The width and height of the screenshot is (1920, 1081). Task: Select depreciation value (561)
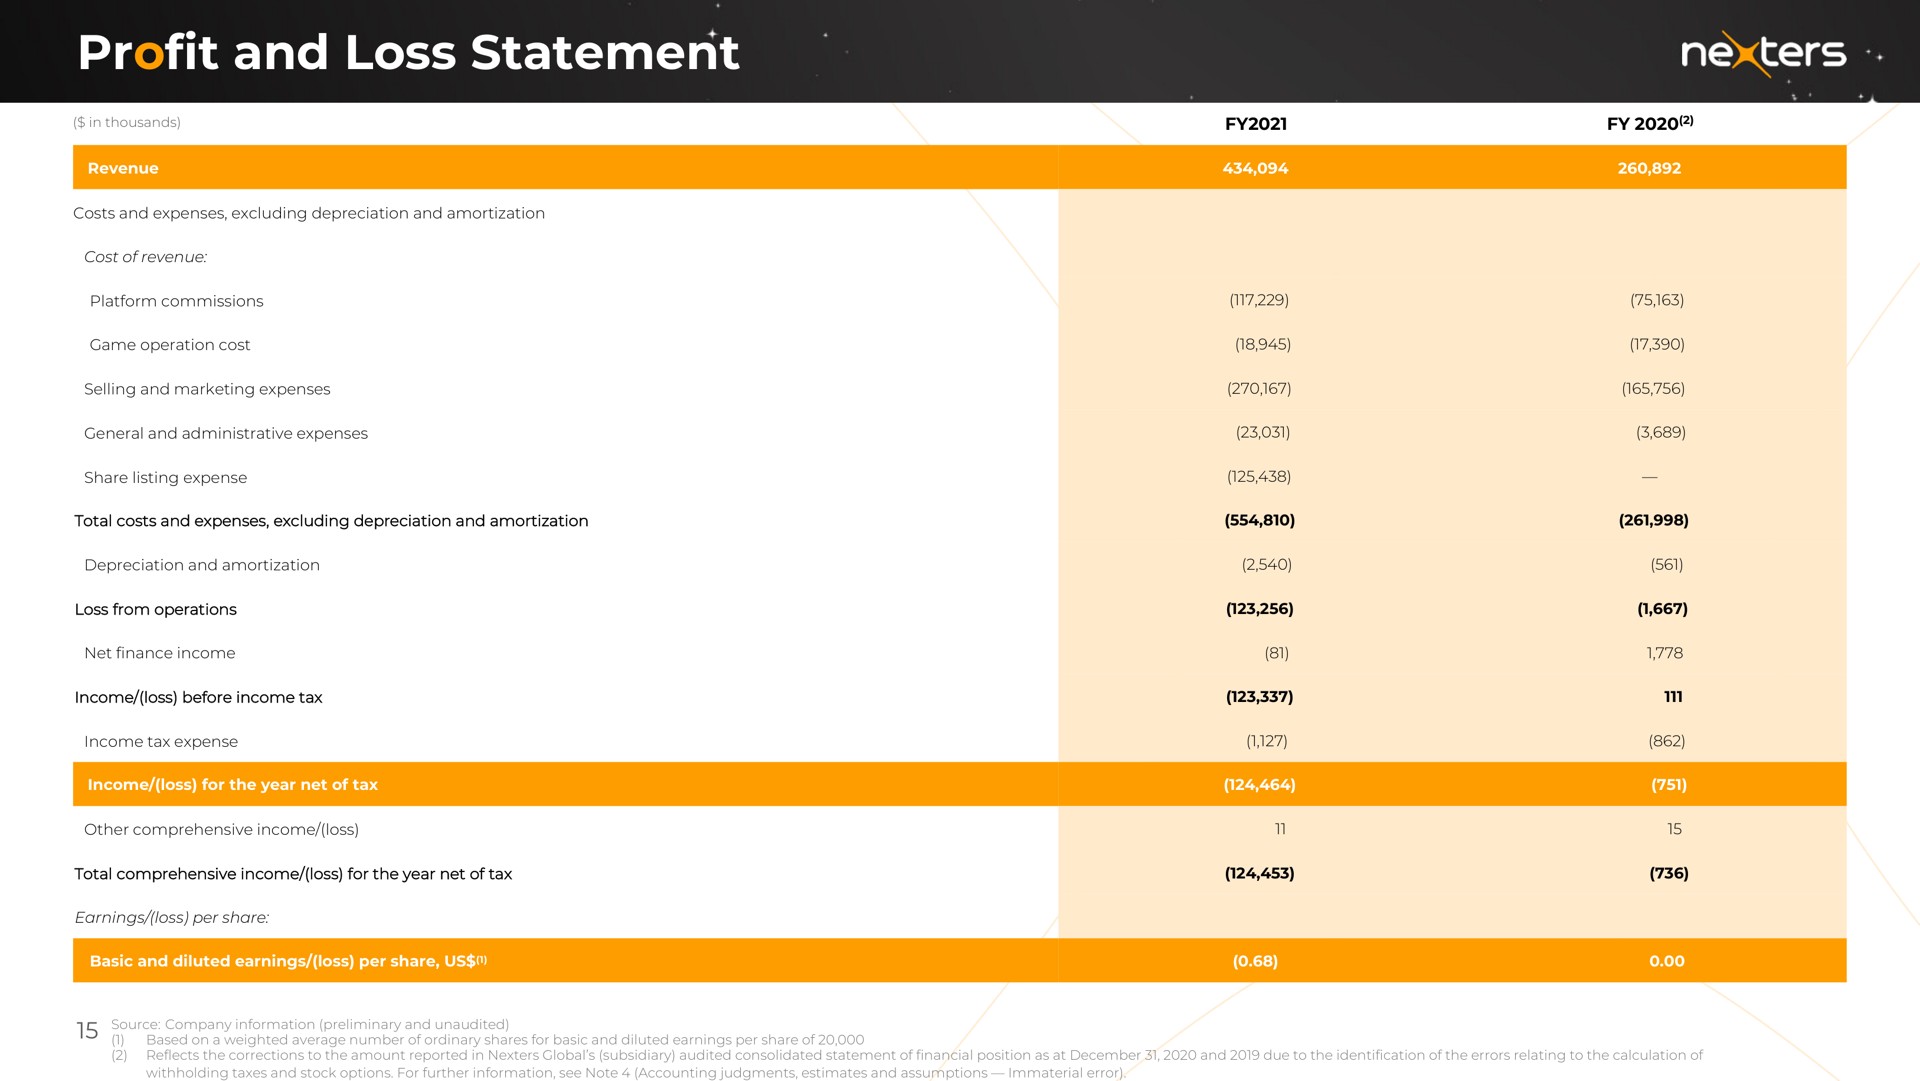pyautogui.click(x=1667, y=565)
